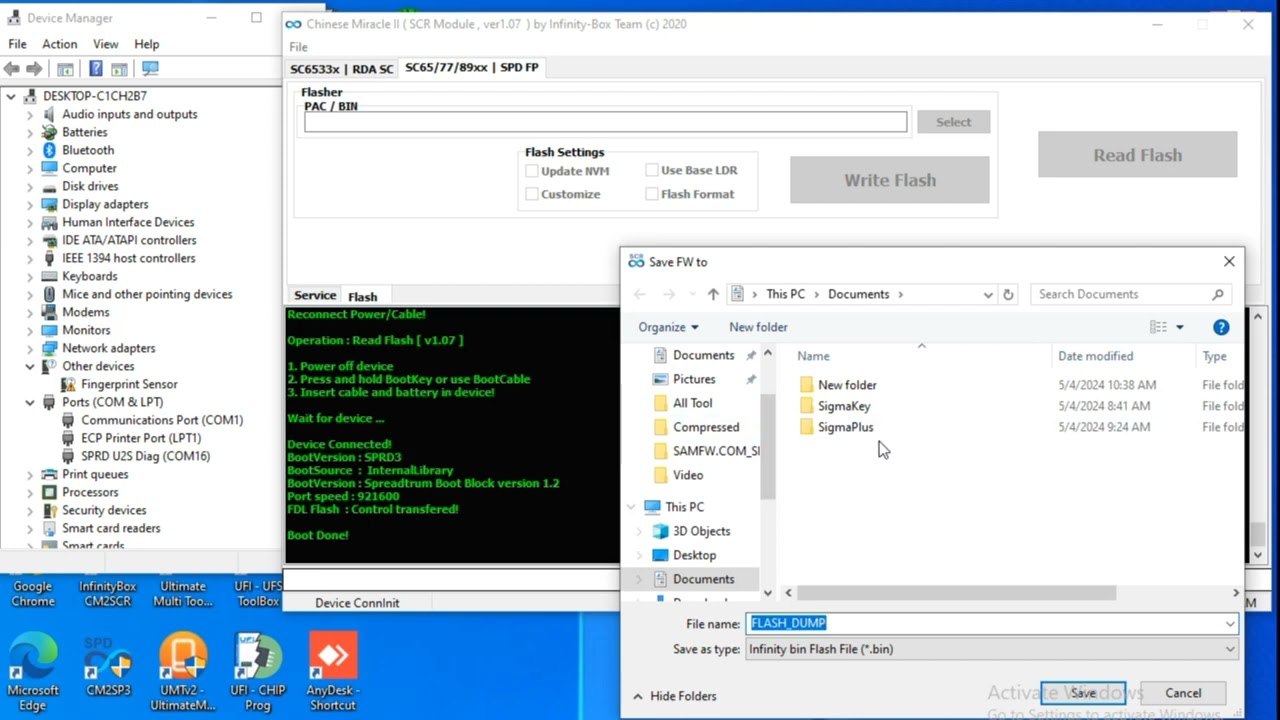Select the Fingerprint Sensor device
Screen dimensions: 1280x720
(129, 384)
